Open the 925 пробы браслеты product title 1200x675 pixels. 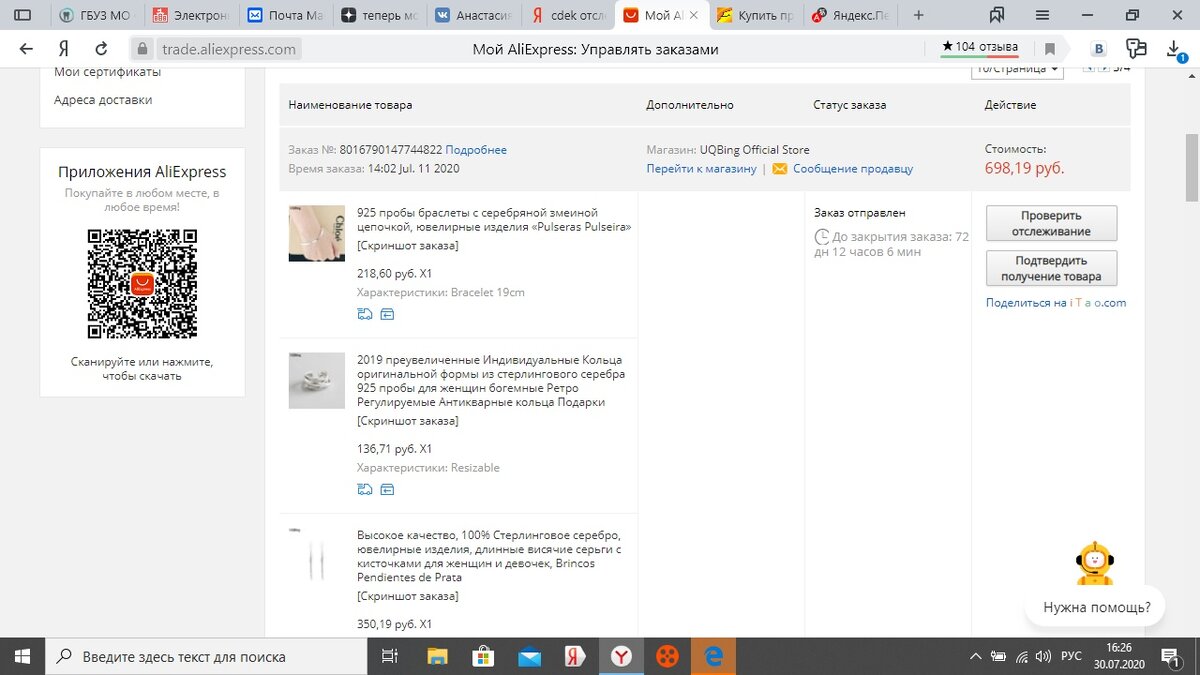click(x=494, y=220)
